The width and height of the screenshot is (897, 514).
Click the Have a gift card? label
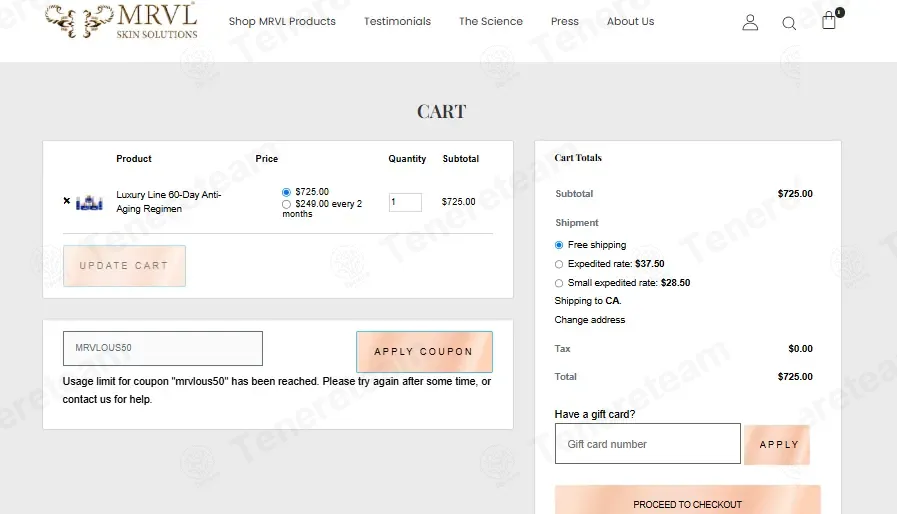(x=594, y=414)
